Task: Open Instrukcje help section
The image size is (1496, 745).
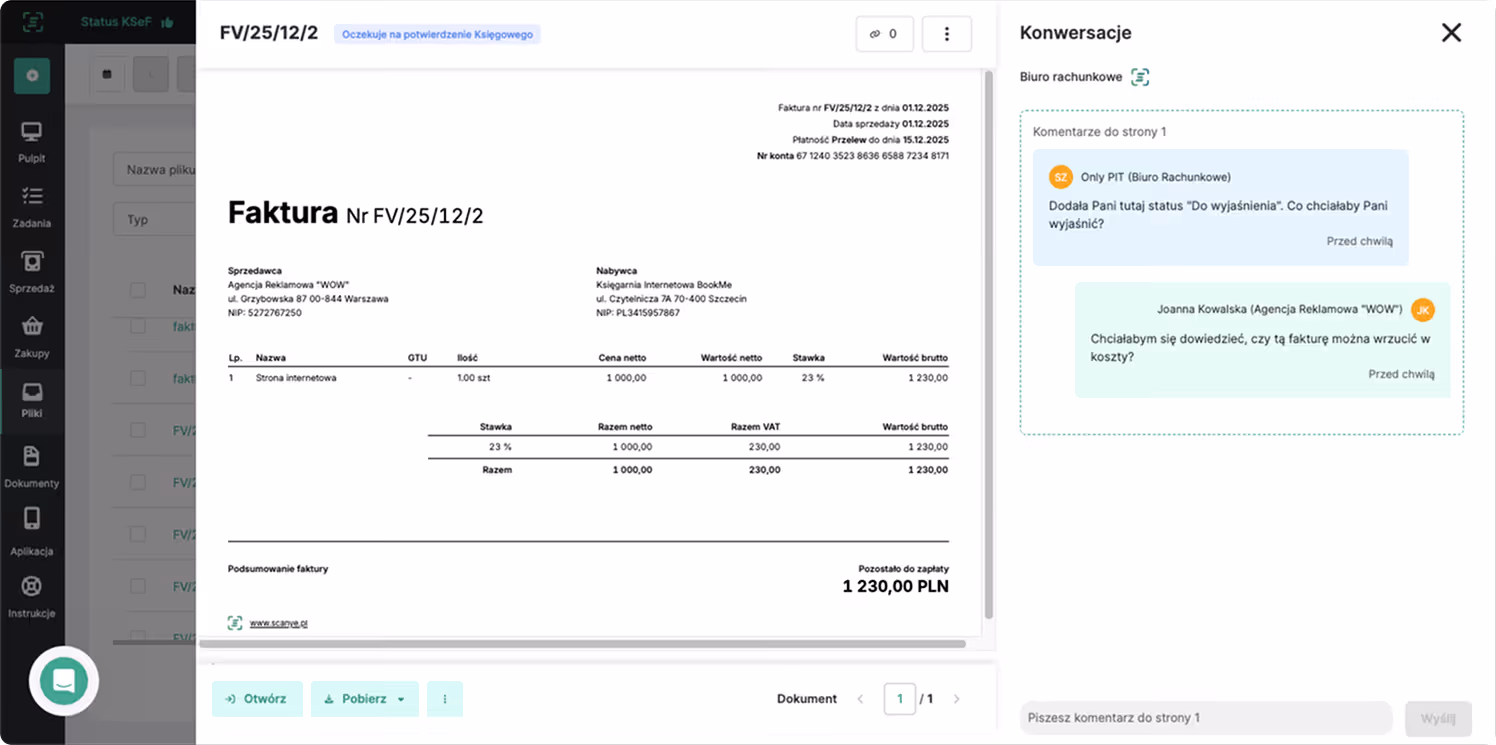Action: point(32,598)
